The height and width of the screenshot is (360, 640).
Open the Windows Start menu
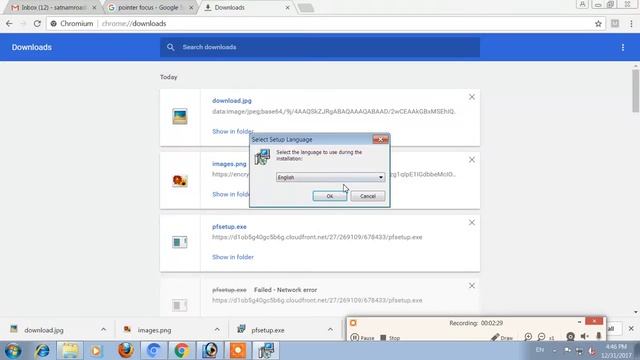pyautogui.click(x=13, y=351)
